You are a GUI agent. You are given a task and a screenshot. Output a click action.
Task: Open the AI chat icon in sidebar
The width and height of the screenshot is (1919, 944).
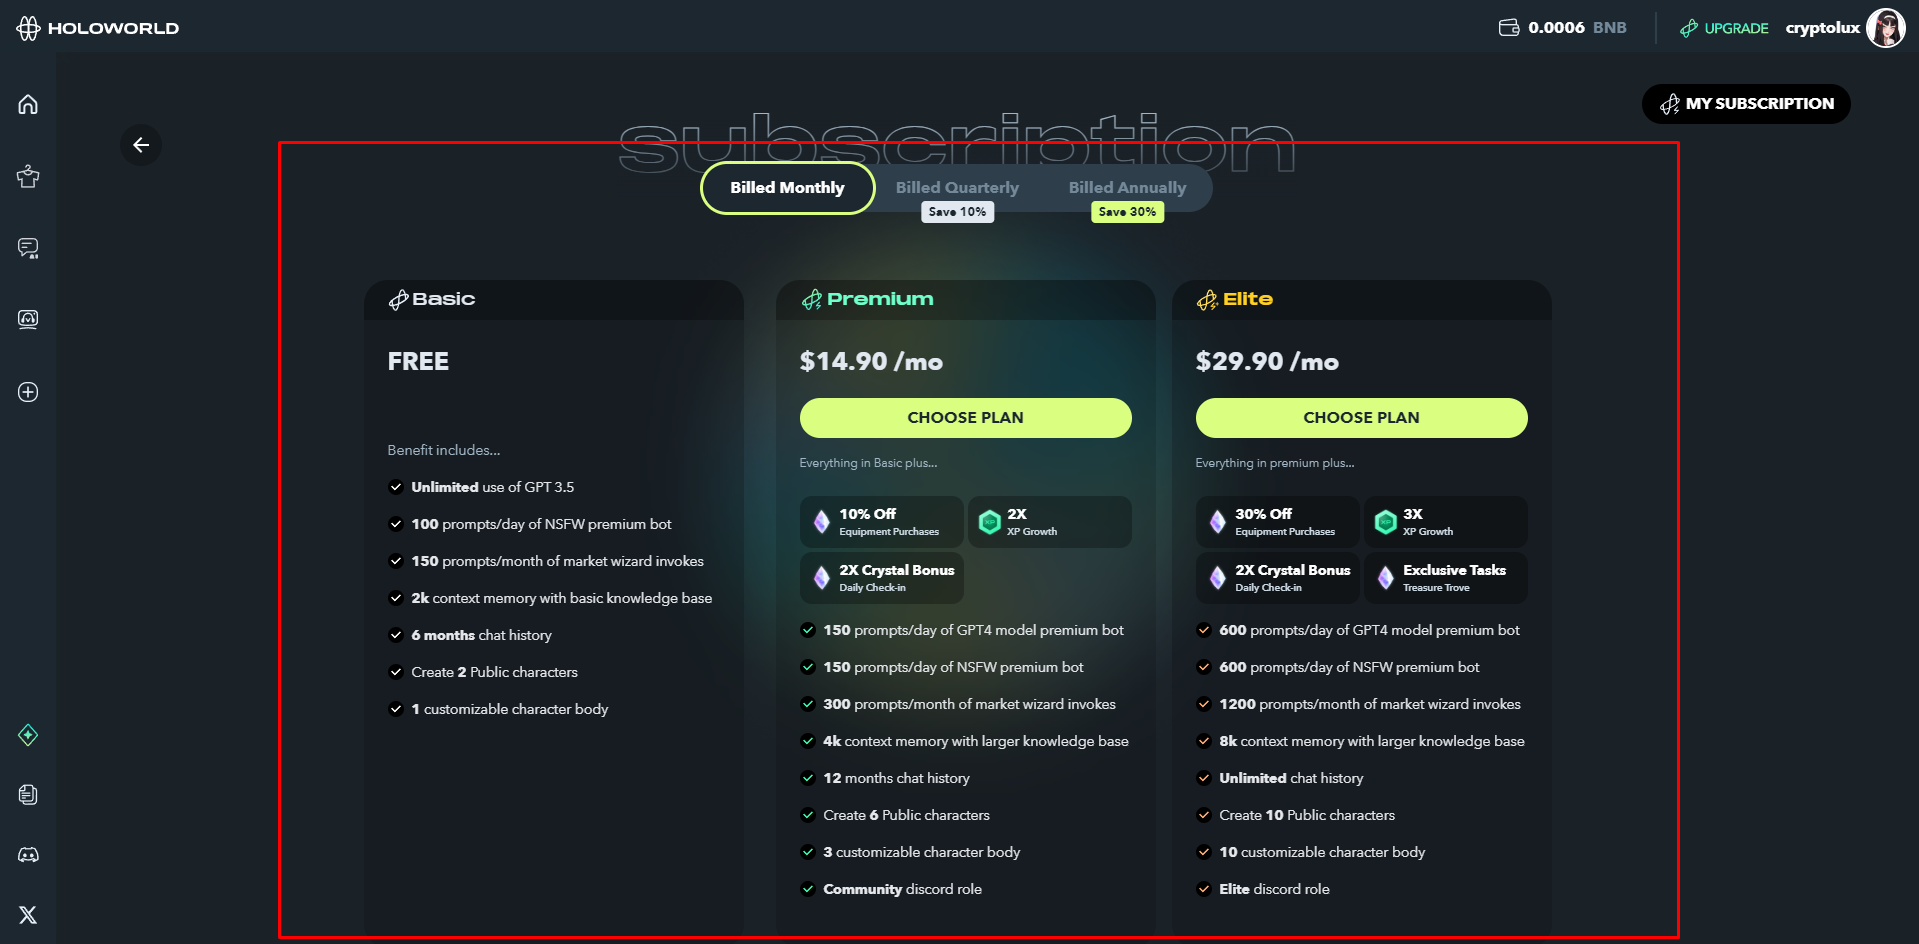(x=28, y=248)
